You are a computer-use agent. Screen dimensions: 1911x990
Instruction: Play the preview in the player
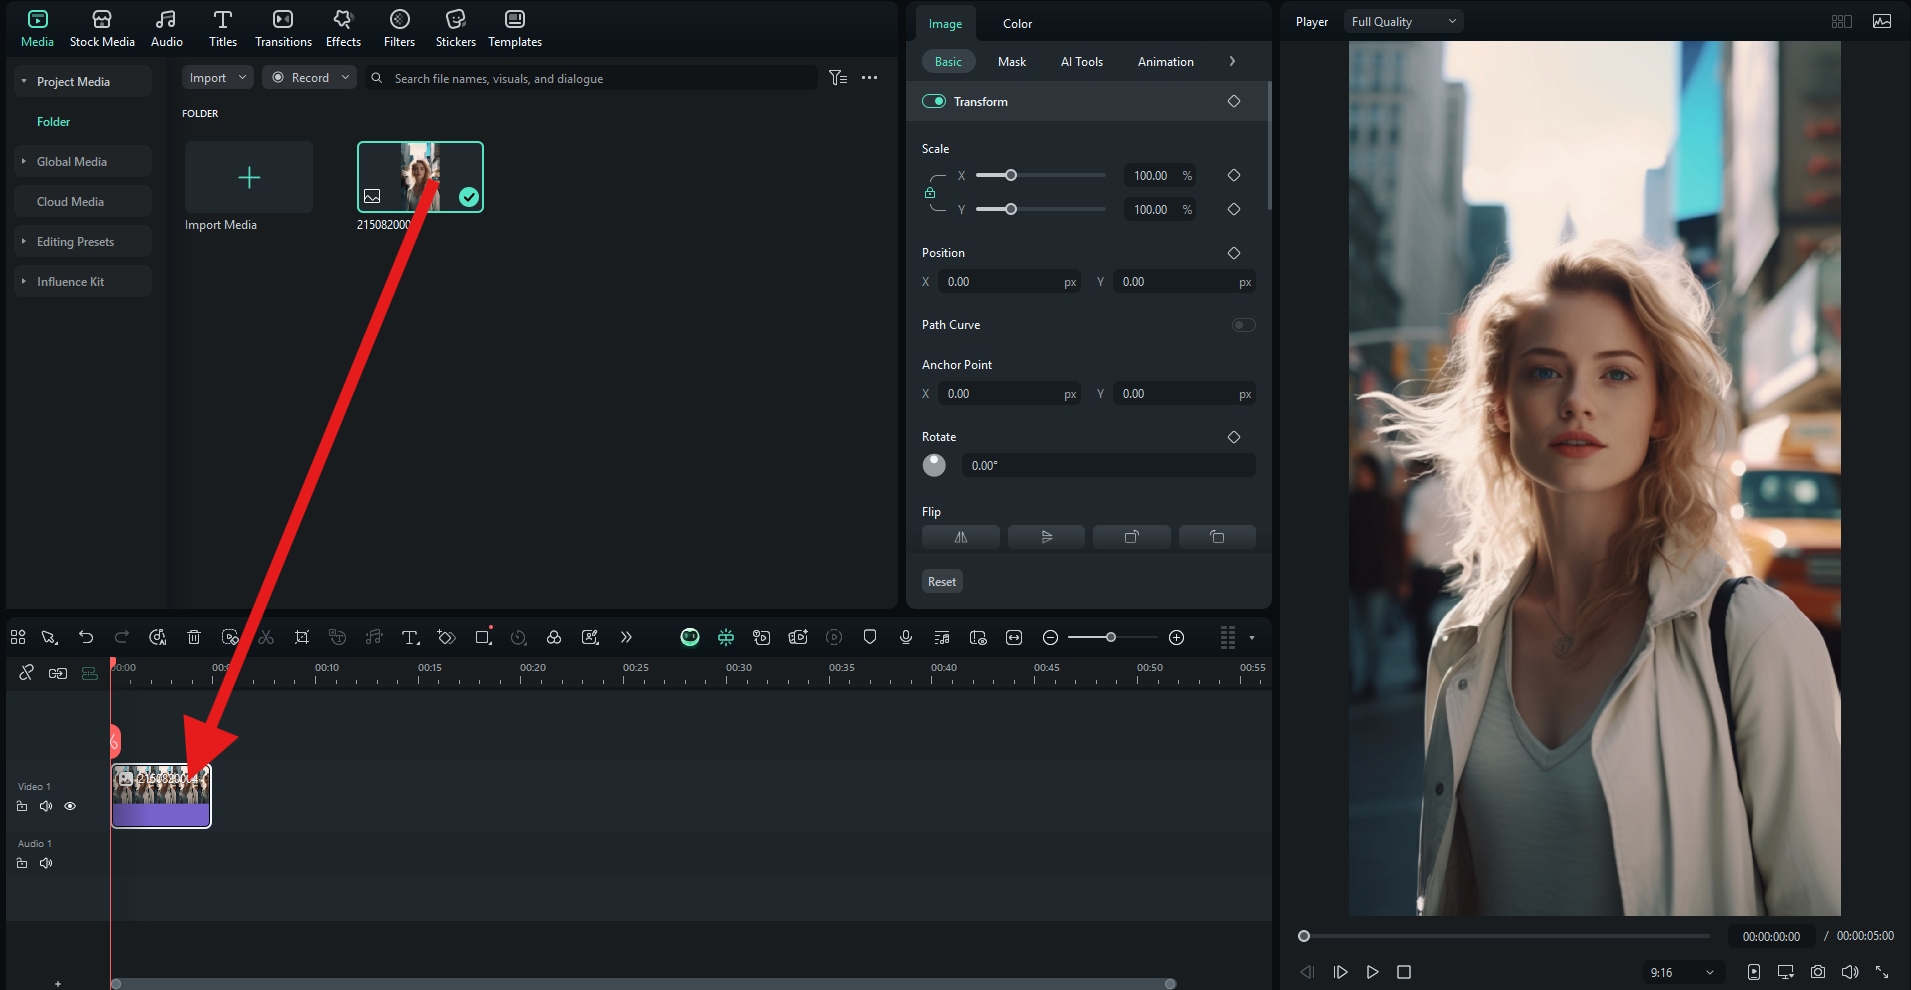click(x=1372, y=972)
